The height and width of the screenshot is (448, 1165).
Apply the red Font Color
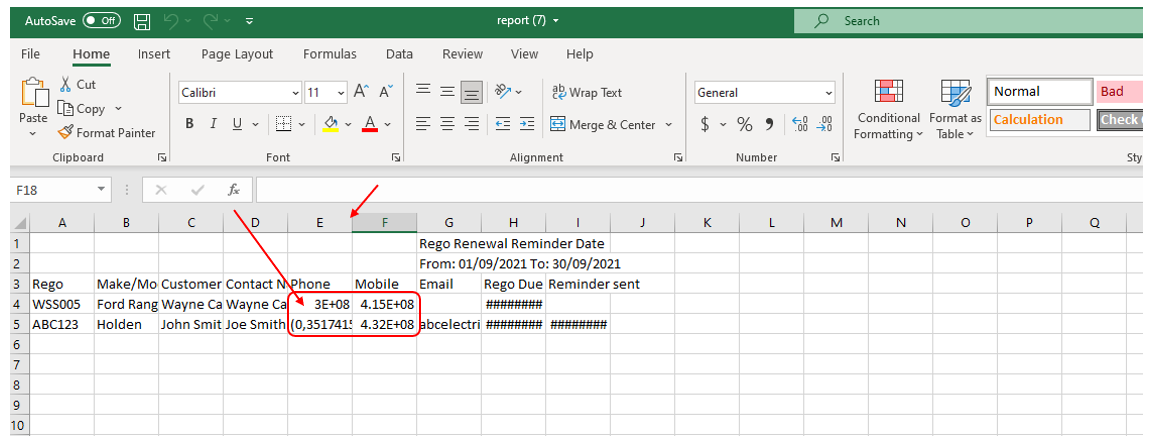(x=369, y=124)
